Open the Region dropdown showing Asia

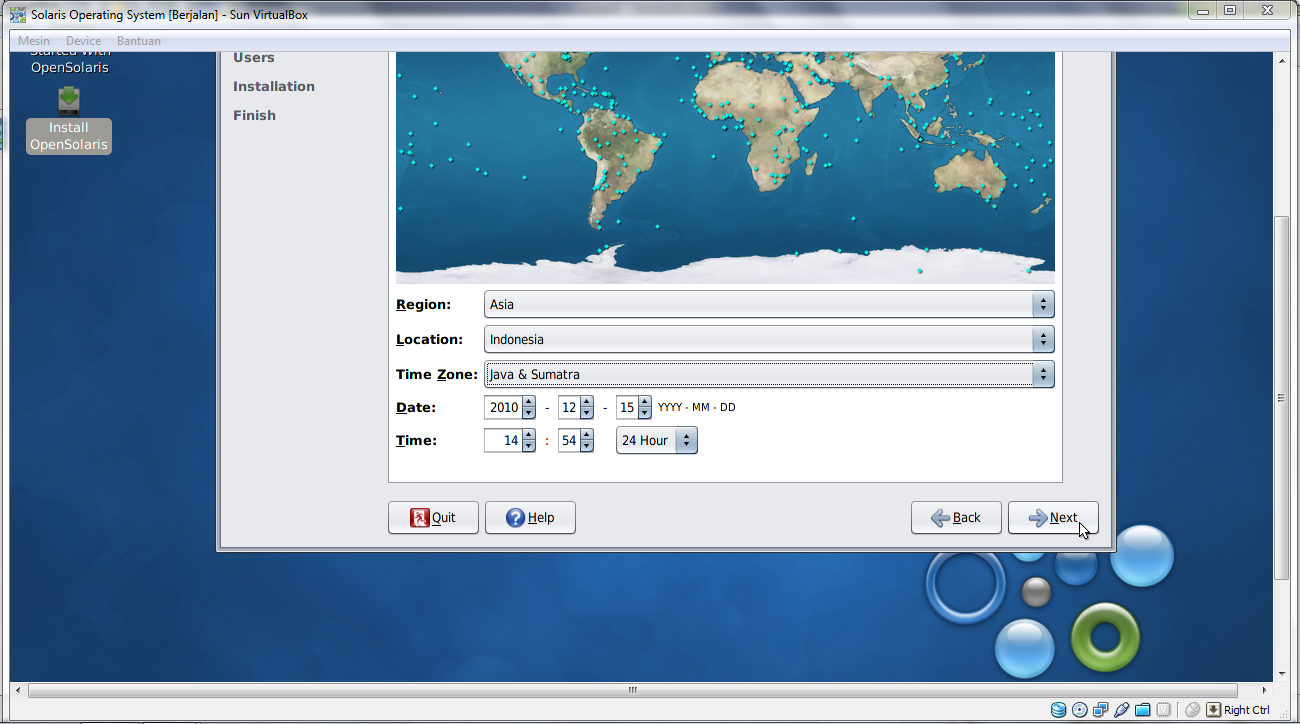pos(769,304)
